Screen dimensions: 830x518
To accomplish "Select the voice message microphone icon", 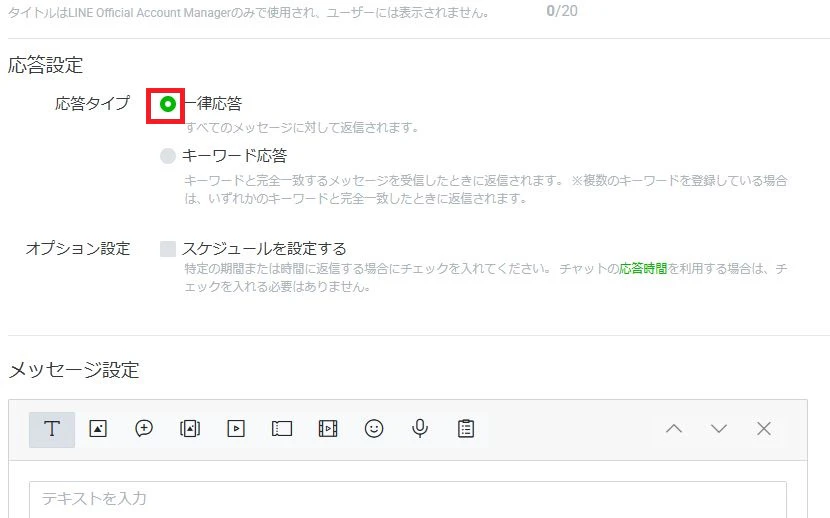I will 420,429.
